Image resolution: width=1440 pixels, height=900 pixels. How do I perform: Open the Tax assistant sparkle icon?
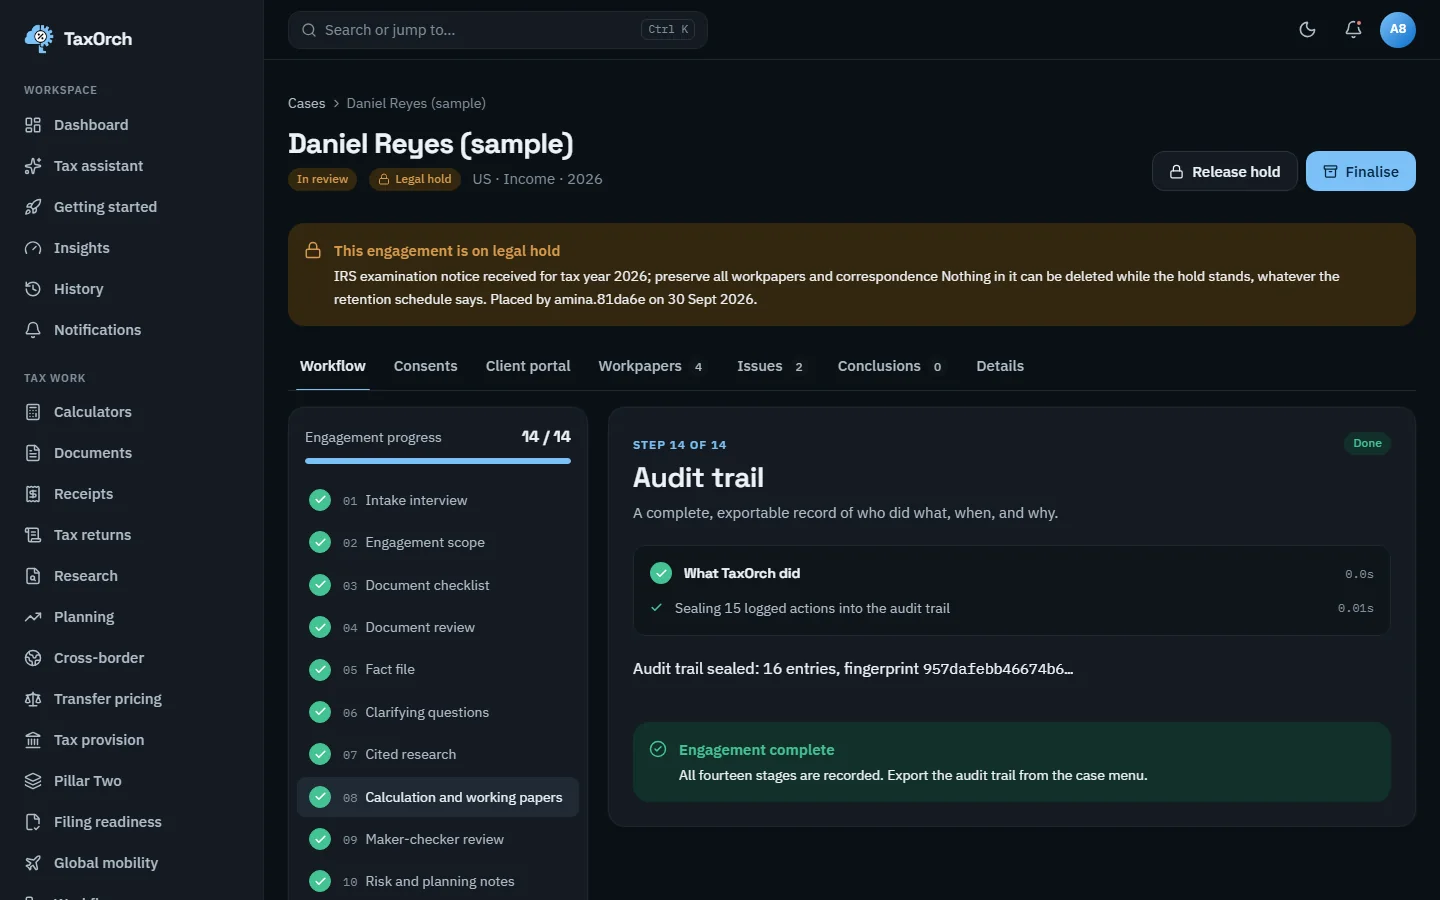click(x=33, y=166)
